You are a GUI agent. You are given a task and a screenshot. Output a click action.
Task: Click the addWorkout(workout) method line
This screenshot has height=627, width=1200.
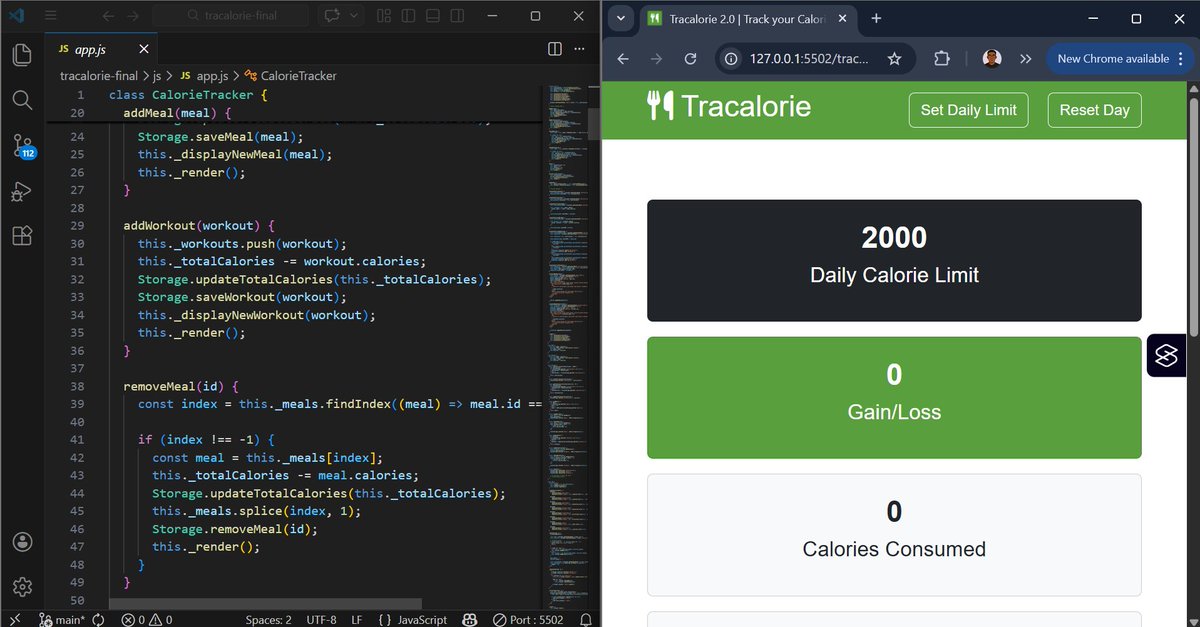pyautogui.click(x=198, y=226)
